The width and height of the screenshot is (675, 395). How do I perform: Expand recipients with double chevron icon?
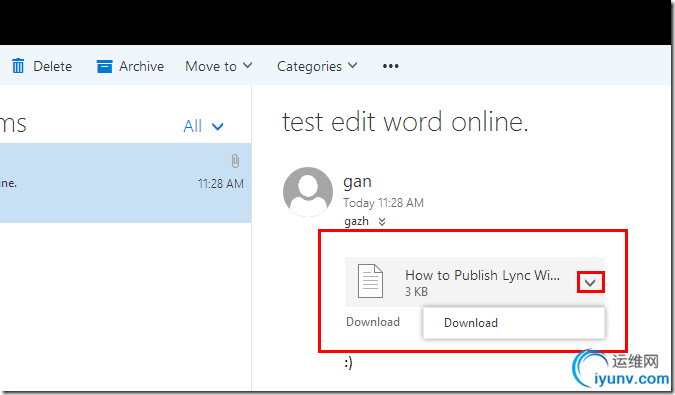[x=382, y=222]
